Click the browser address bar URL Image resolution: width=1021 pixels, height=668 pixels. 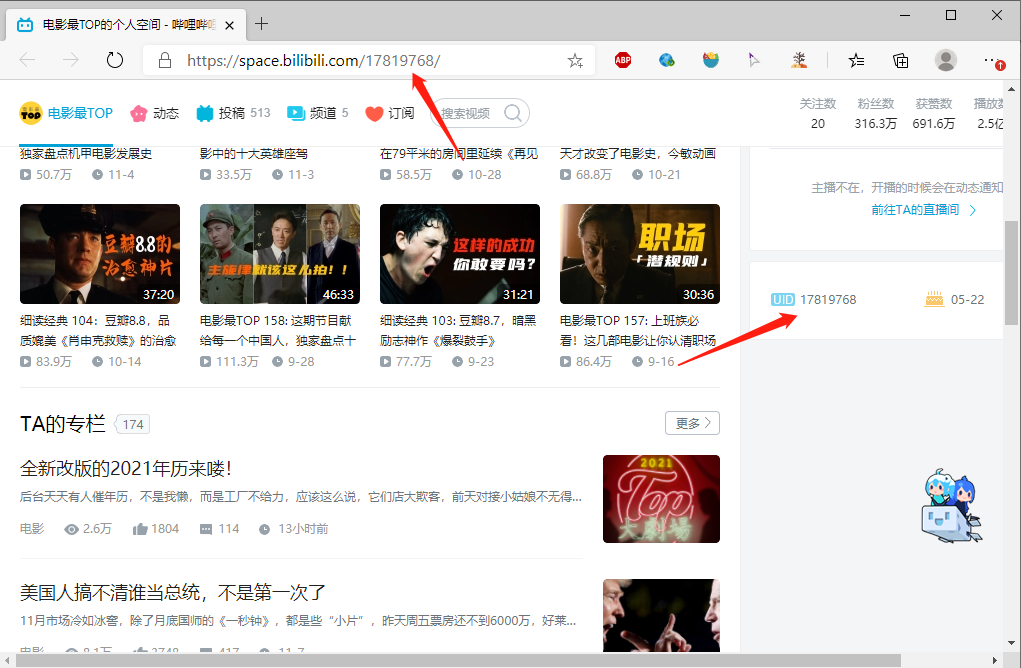tap(313, 61)
